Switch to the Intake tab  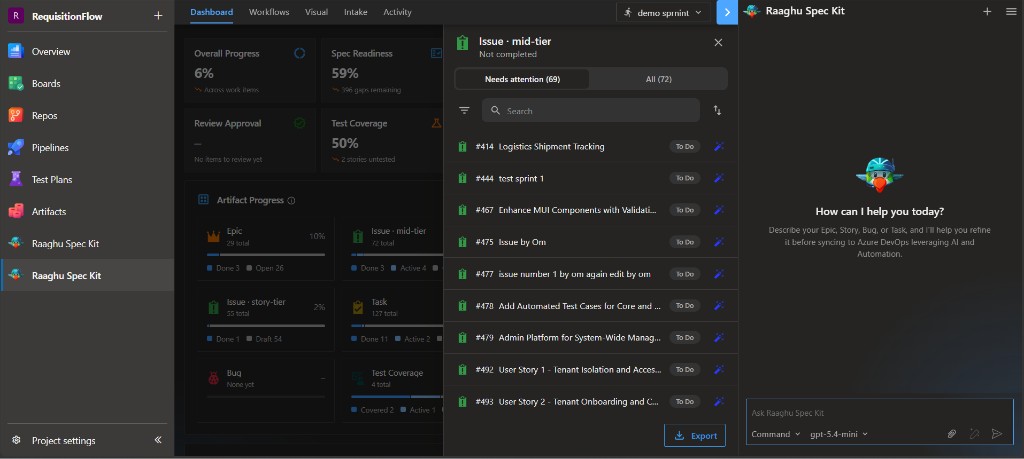pos(356,12)
